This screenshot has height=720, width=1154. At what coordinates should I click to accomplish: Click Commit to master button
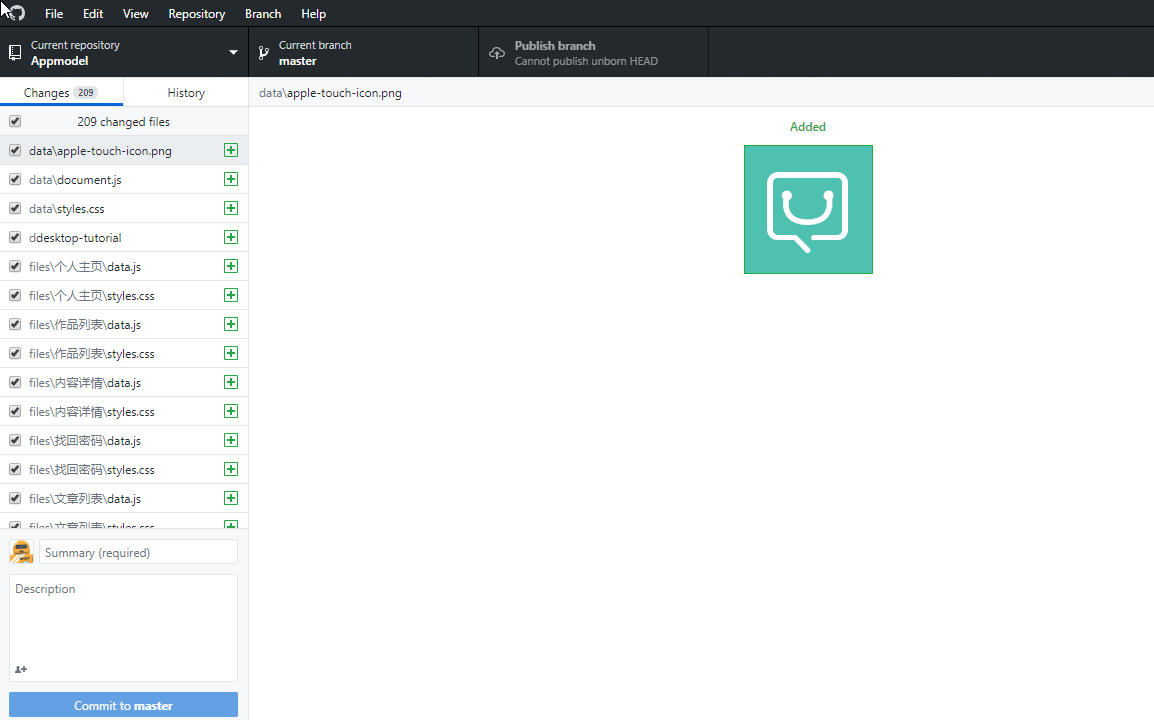click(x=123, y=705)
